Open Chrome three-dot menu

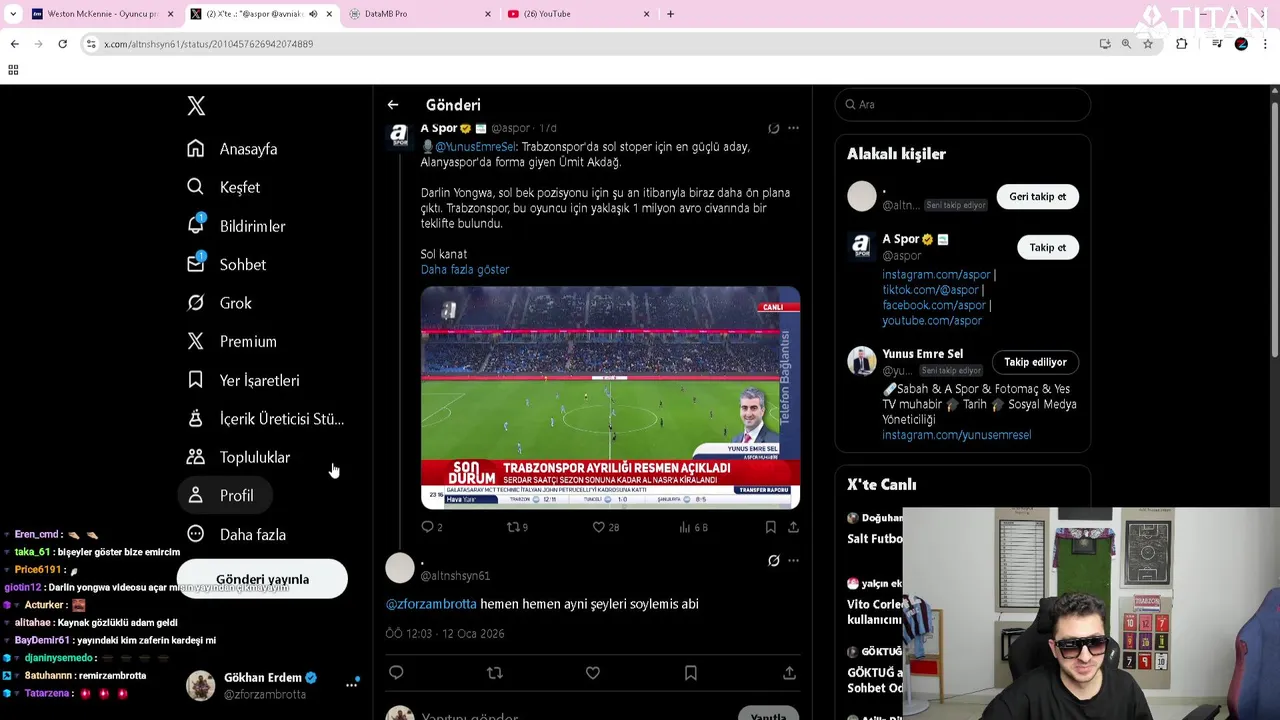[1266, 44]
